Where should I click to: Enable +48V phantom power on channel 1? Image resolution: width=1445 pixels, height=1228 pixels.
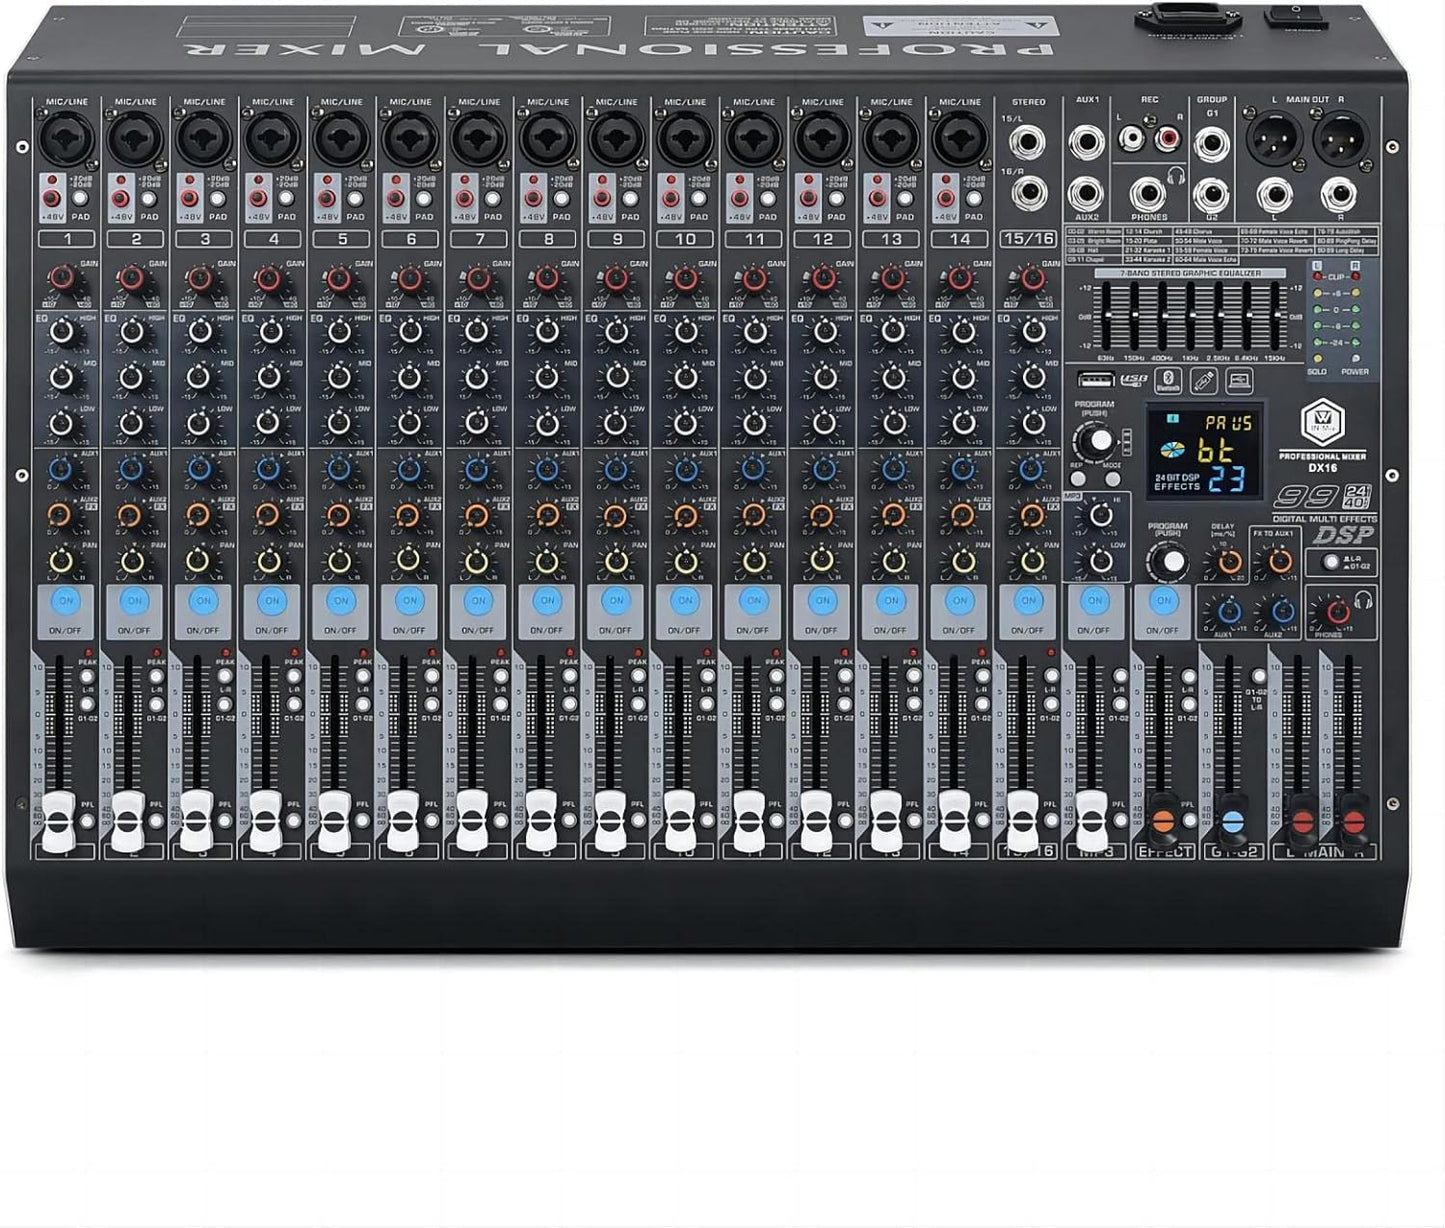click(50, 199)
